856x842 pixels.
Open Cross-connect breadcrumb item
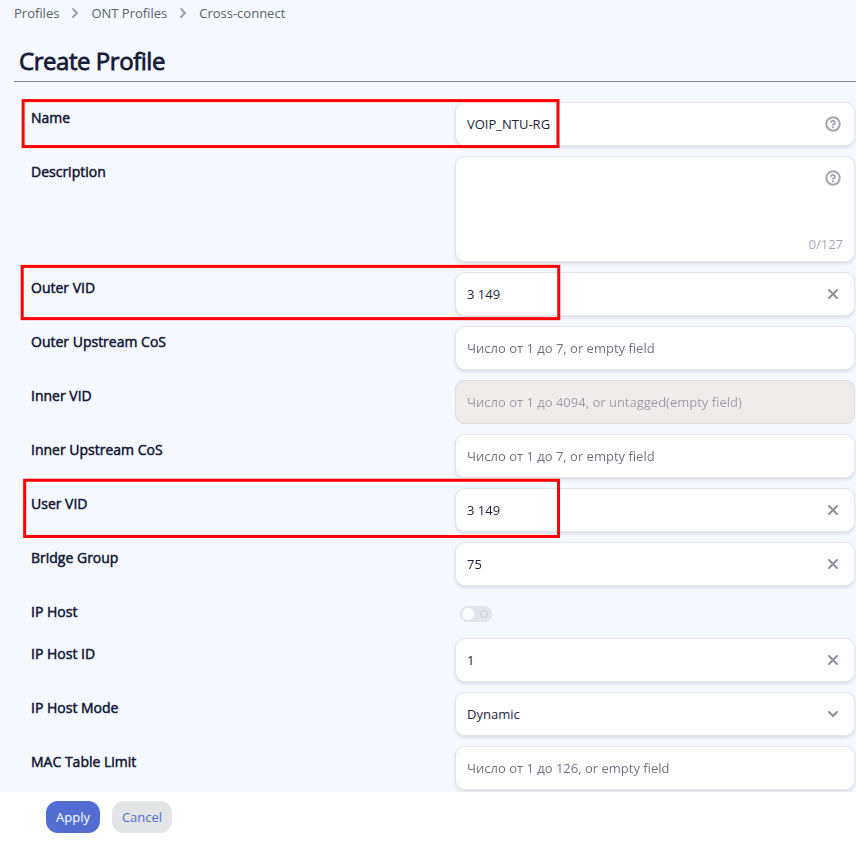(x=242, y=14)
